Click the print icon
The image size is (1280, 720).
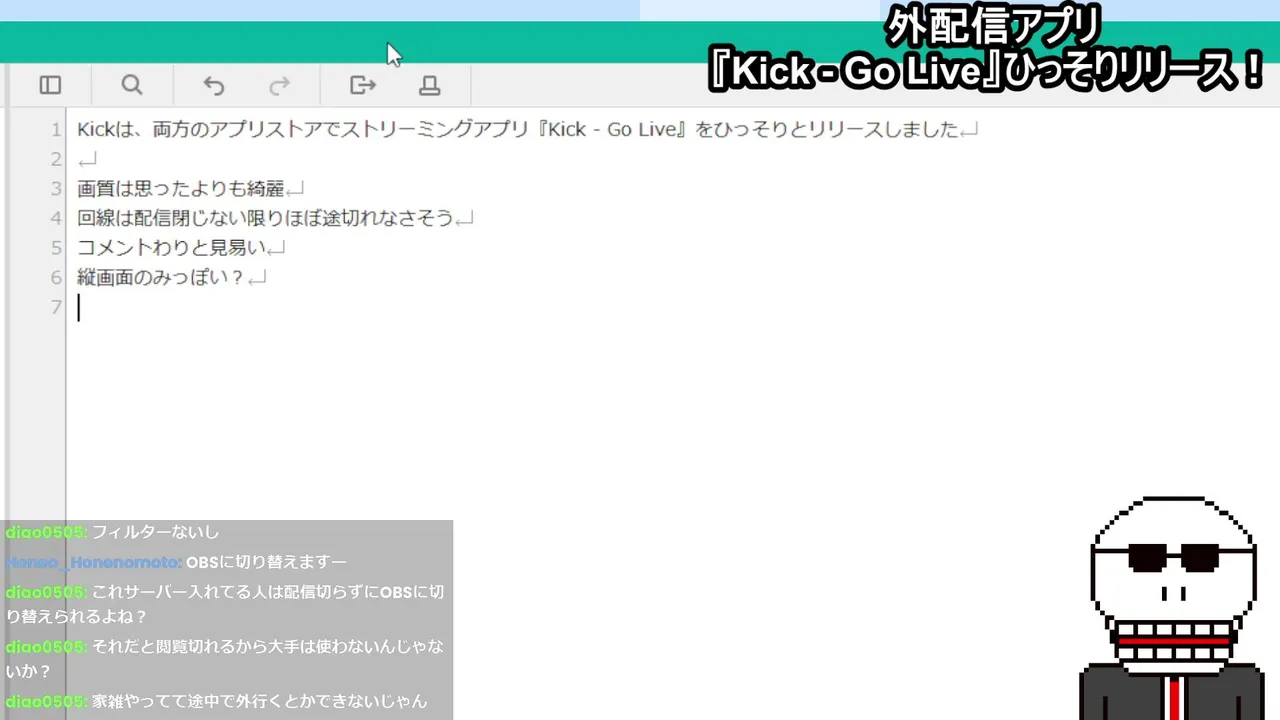tap(430, 85)
